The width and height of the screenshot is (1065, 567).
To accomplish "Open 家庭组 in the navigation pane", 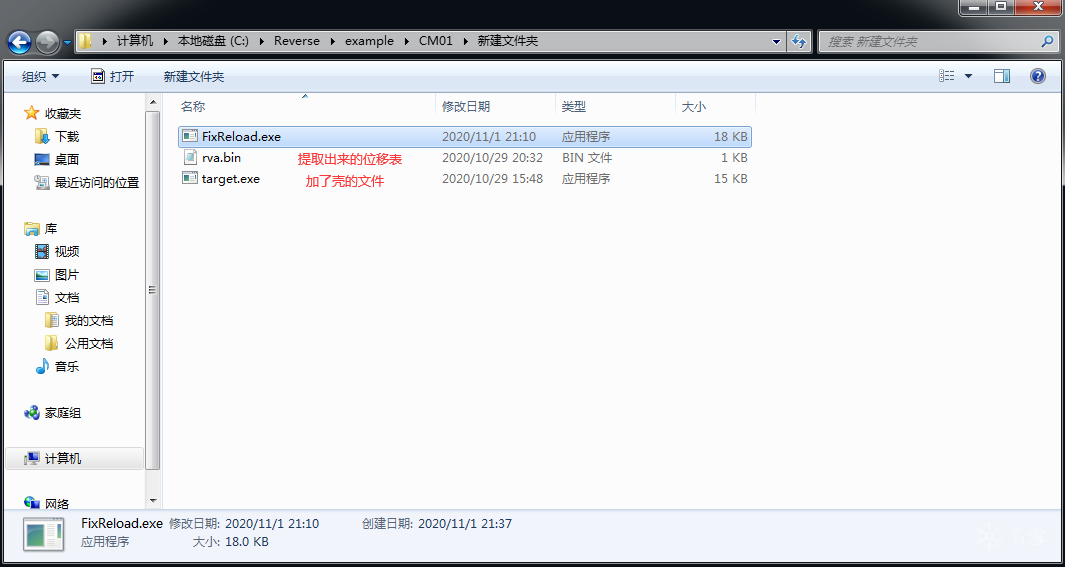I will (62, 413).
